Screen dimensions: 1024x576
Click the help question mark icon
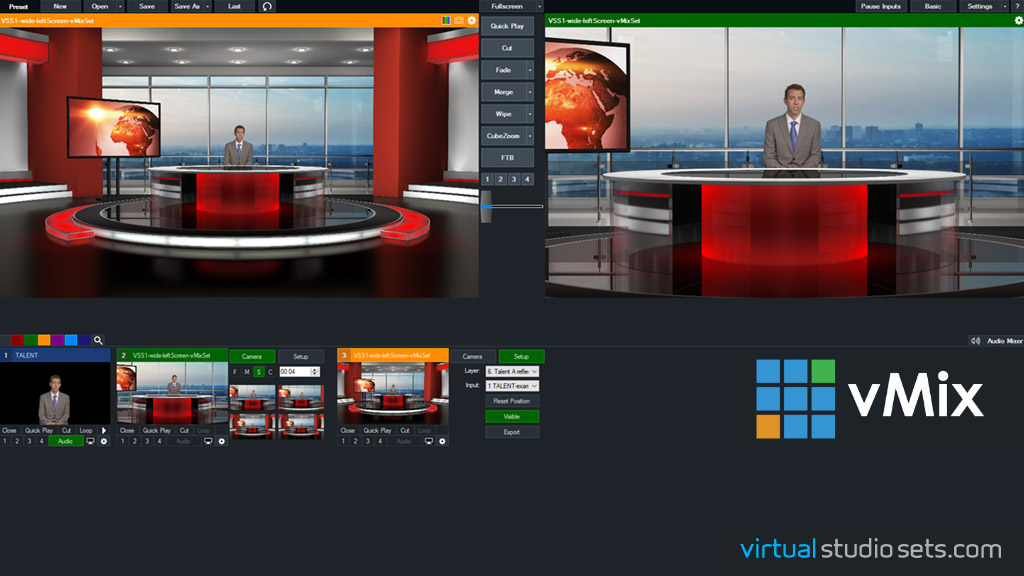[x=1017, y=7]
